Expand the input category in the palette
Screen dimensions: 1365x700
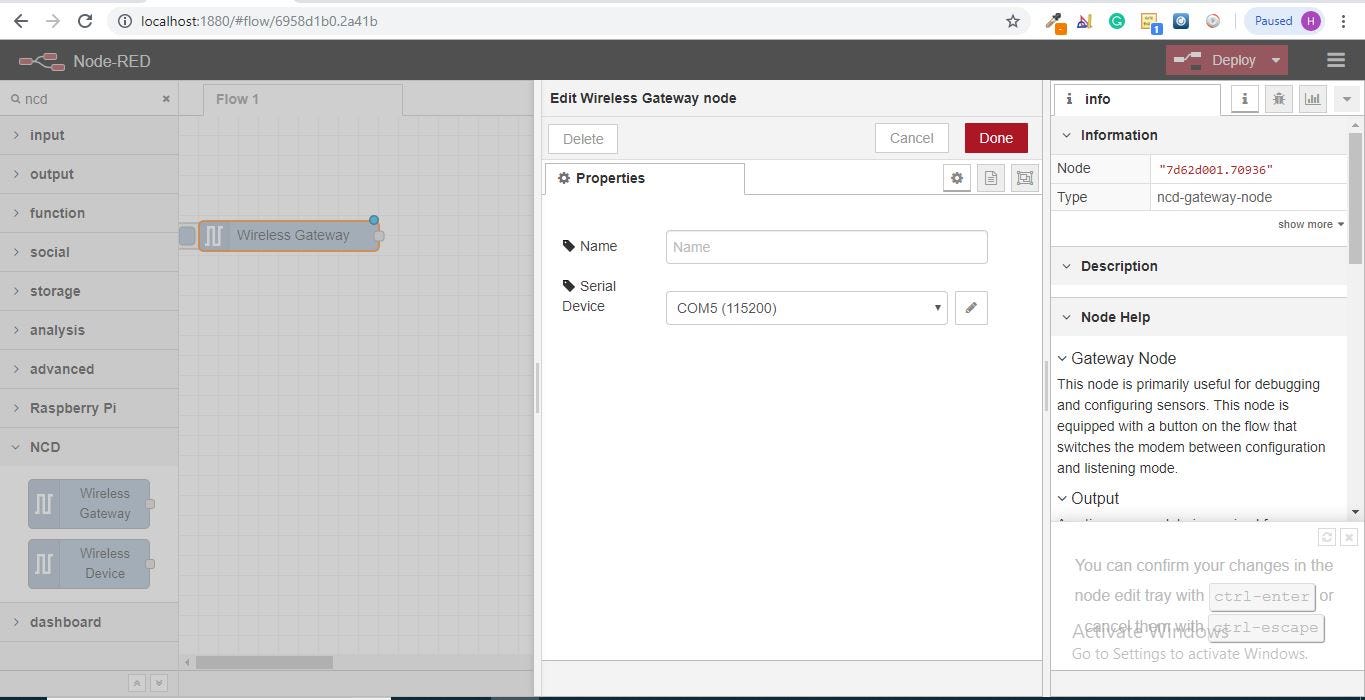(x=47, y=134)
